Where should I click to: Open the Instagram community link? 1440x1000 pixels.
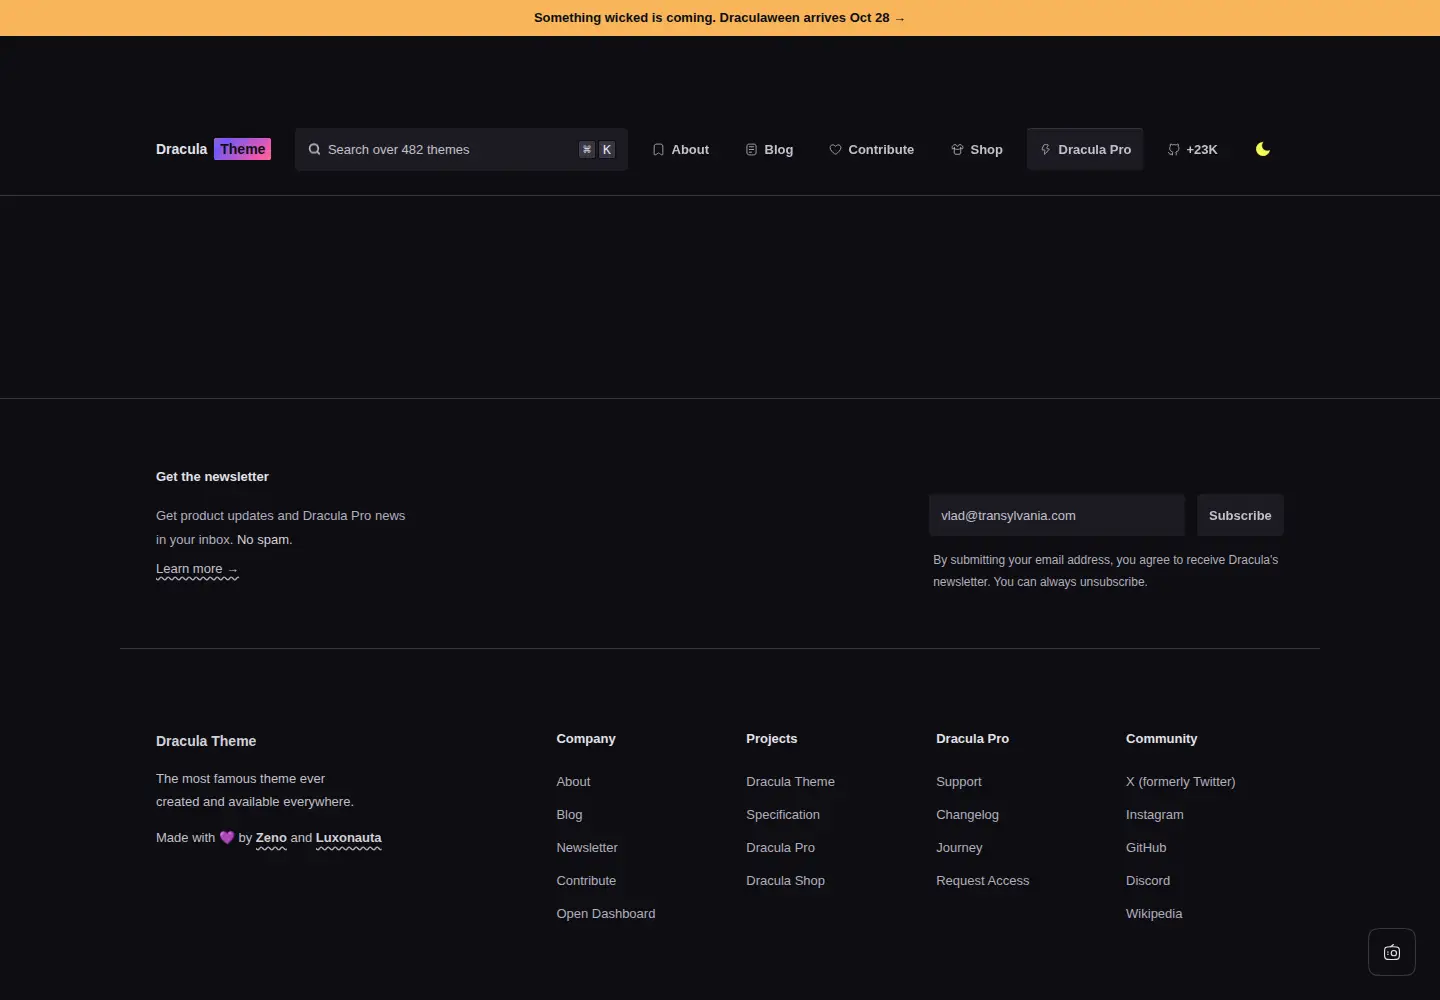coord(1154,815)
